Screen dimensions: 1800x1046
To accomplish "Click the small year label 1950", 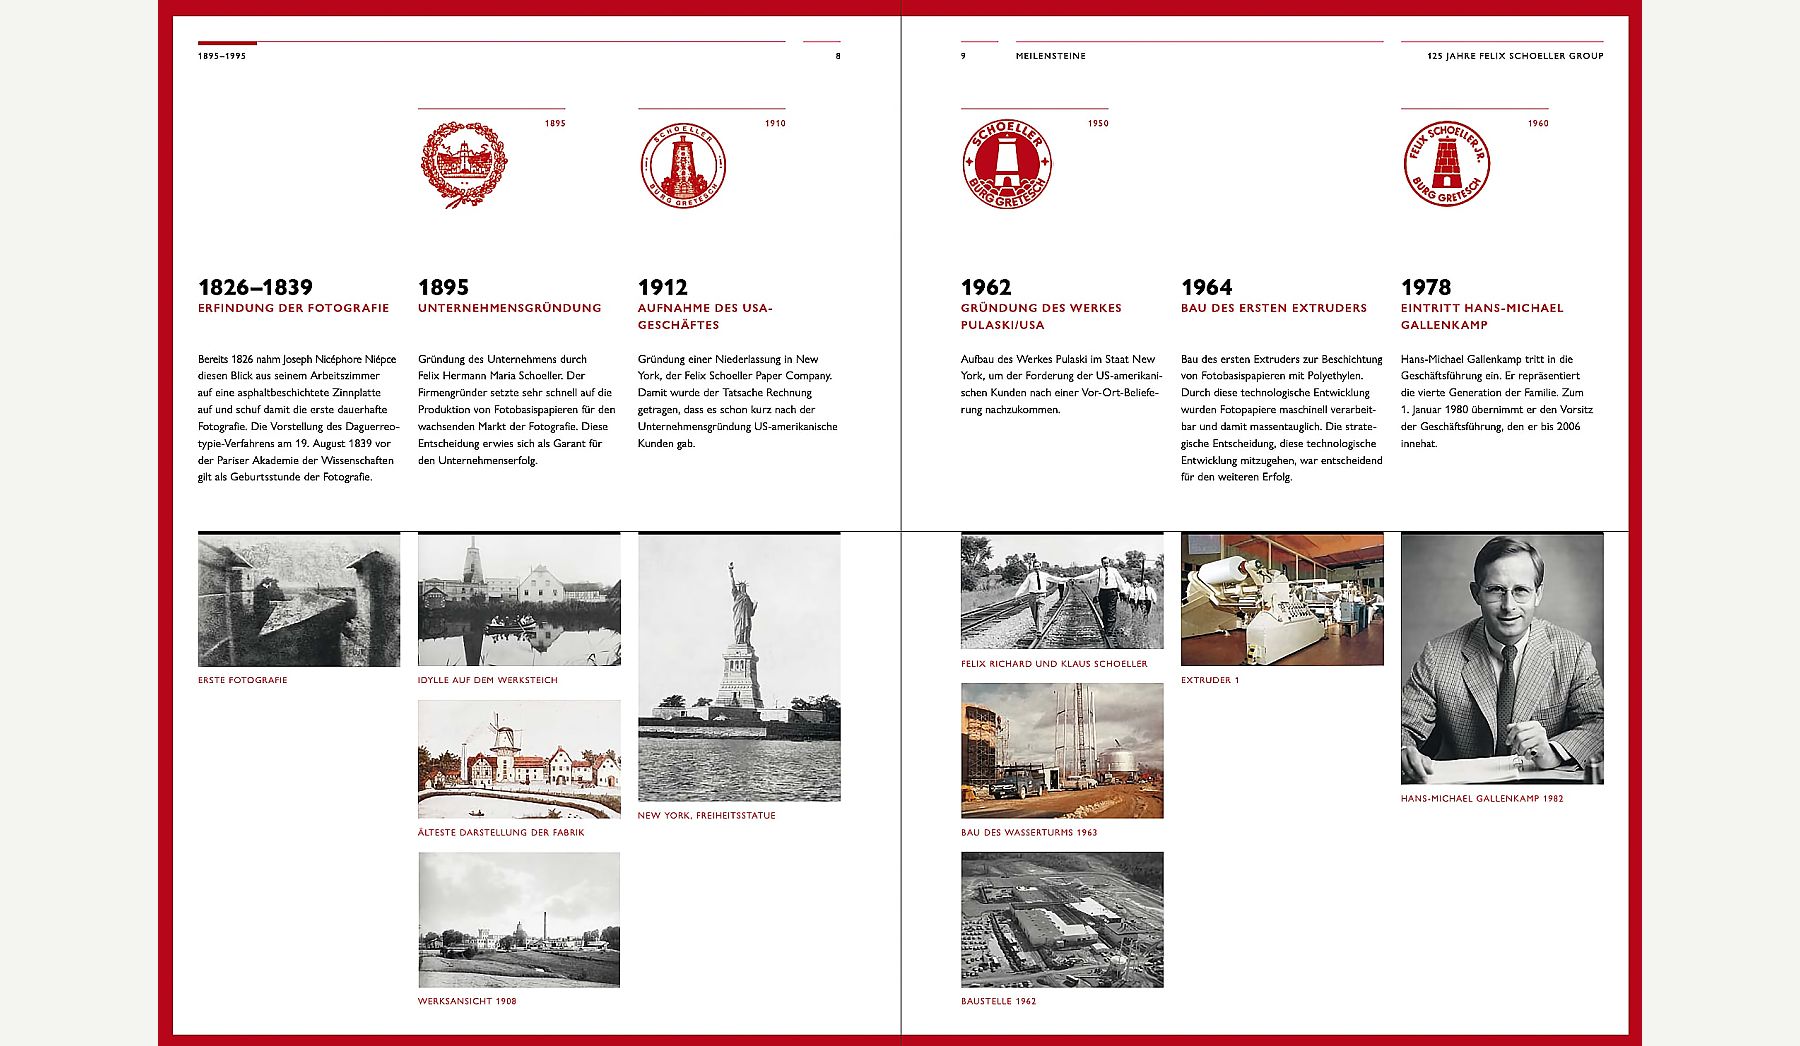I will pos(1098,123).
